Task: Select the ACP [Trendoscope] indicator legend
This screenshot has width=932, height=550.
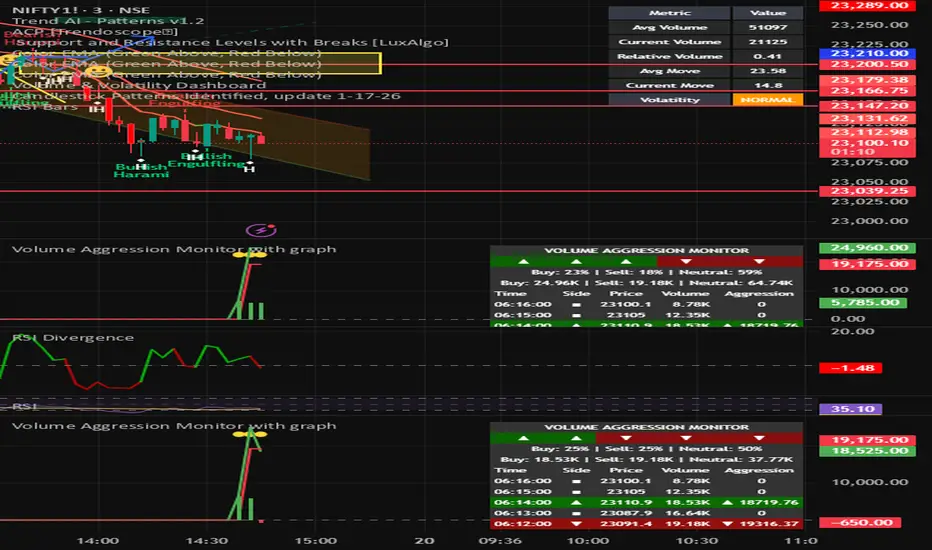Action: coord(95,32)
